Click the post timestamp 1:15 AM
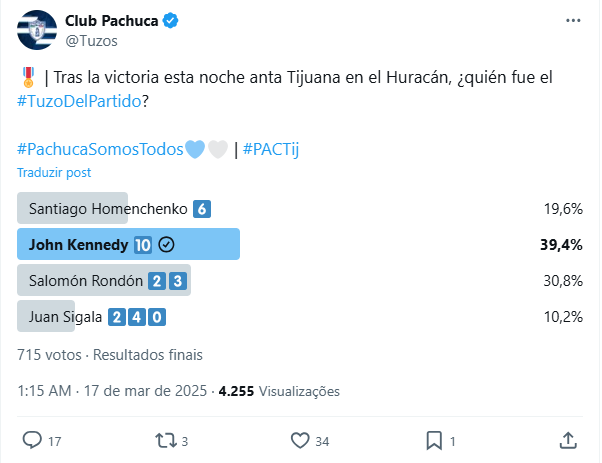 tap(44, 391)
